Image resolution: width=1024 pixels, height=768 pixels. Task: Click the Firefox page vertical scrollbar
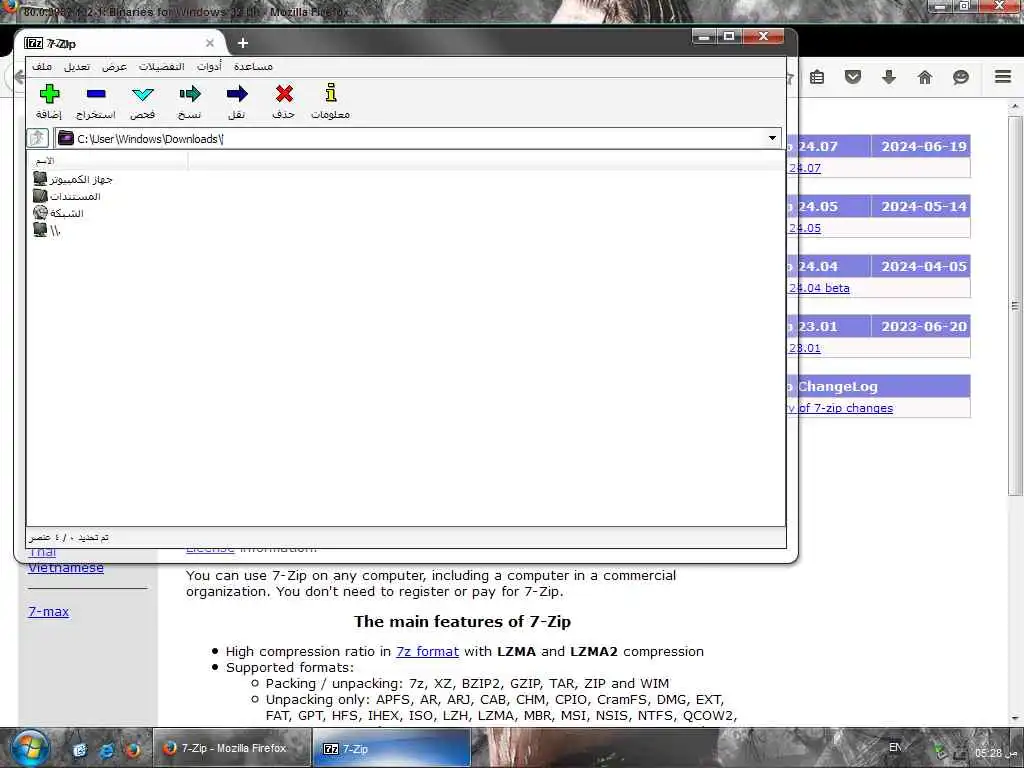click(x=1015, y=306)
